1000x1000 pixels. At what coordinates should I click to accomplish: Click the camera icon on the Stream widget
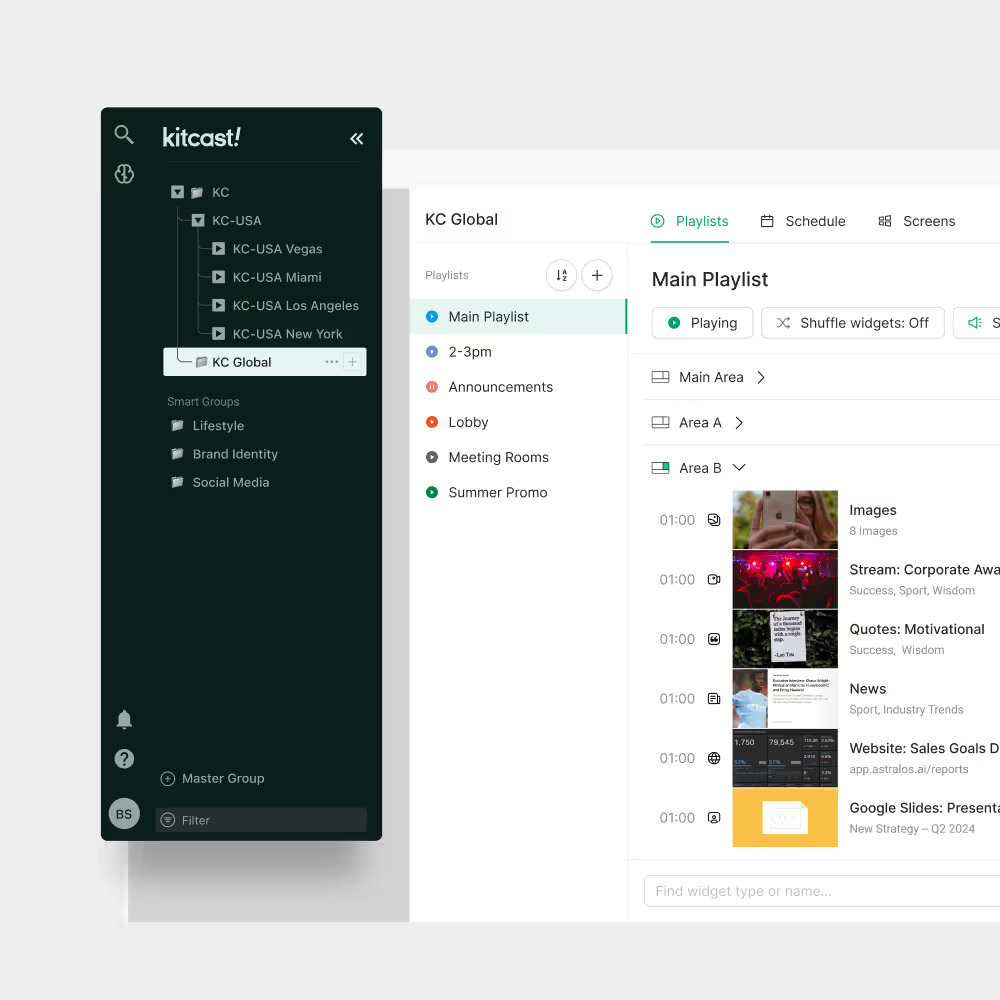coord(713,579)
